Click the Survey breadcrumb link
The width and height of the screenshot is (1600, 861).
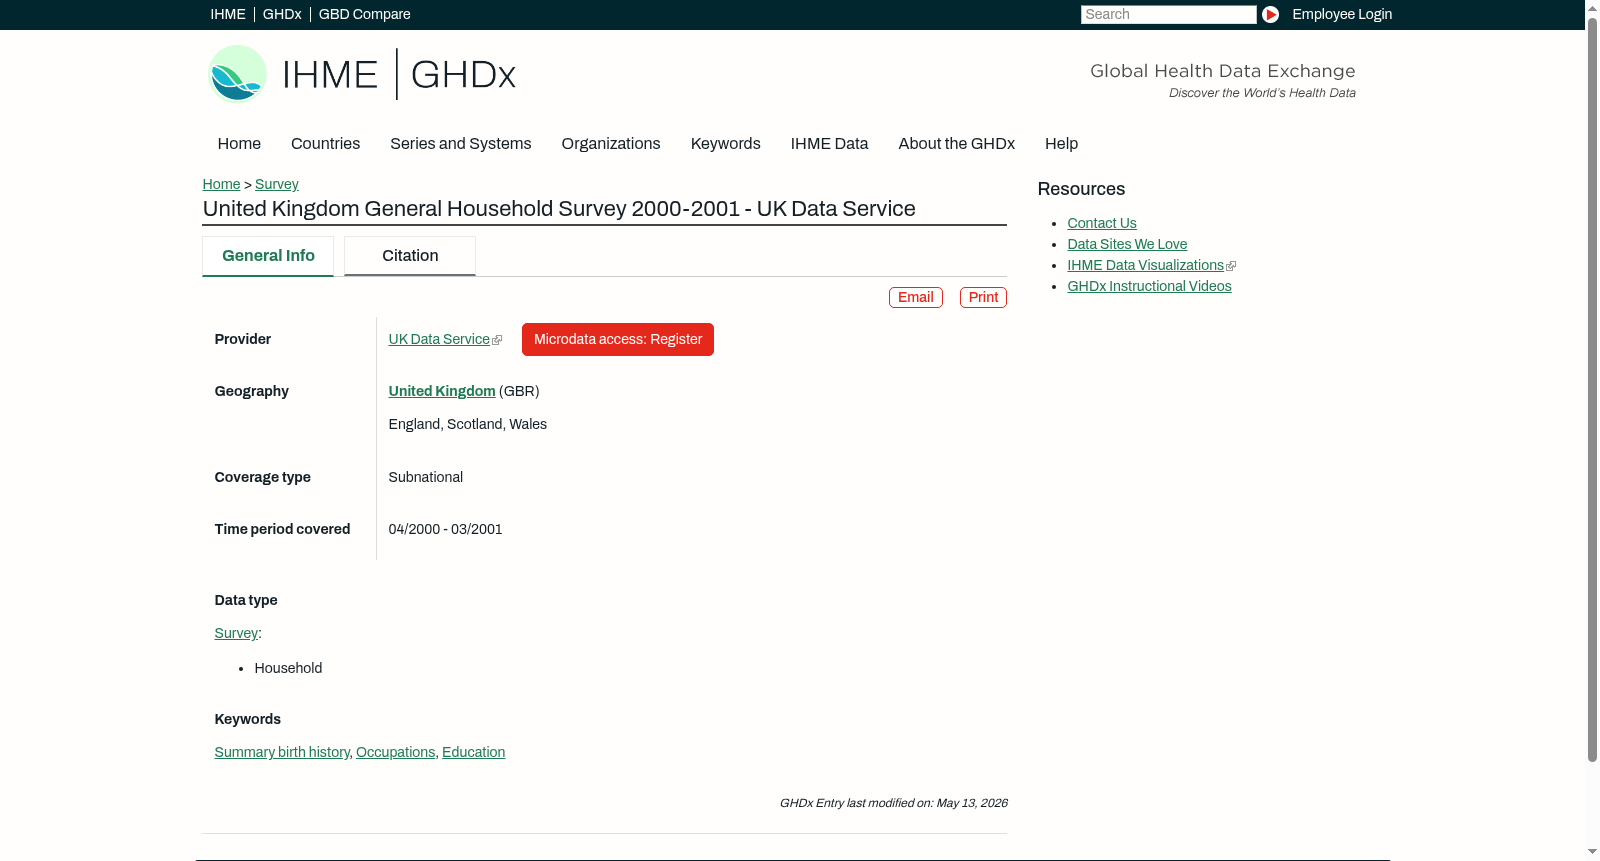pos(277,184)
